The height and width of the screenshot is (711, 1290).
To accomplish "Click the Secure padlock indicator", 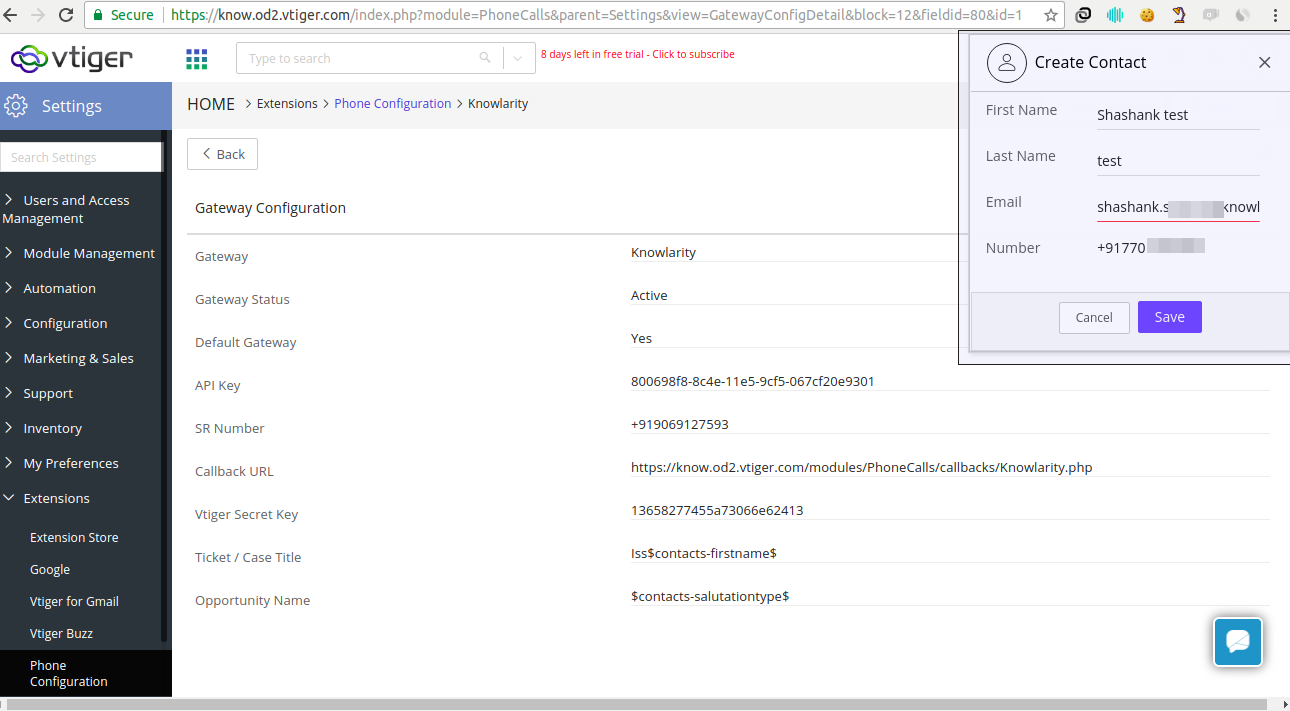I will (x=124, y=15).
